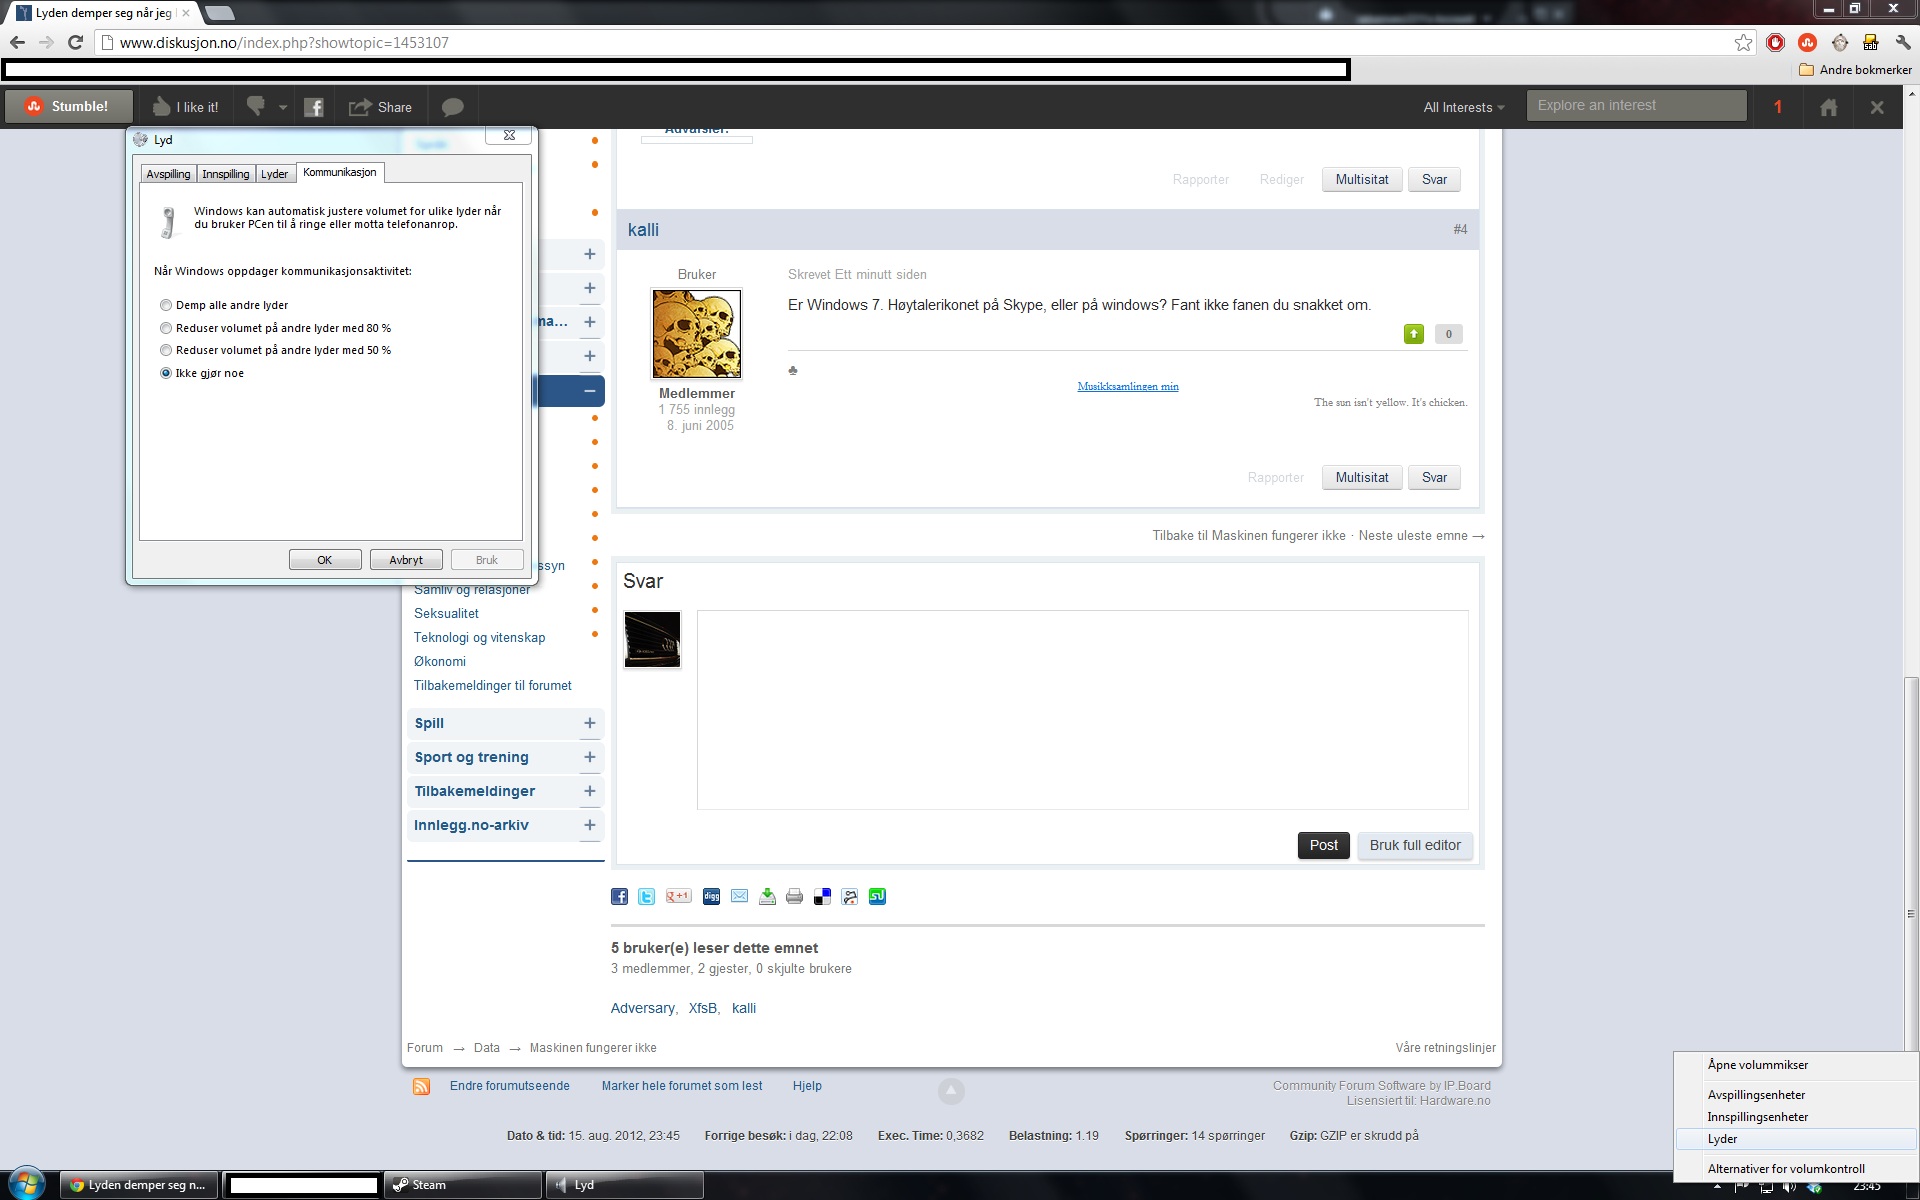Hit the Stumble! button in StumbleUpon bar
This screenshot has width=1920, height=1200.
[68, 107]
